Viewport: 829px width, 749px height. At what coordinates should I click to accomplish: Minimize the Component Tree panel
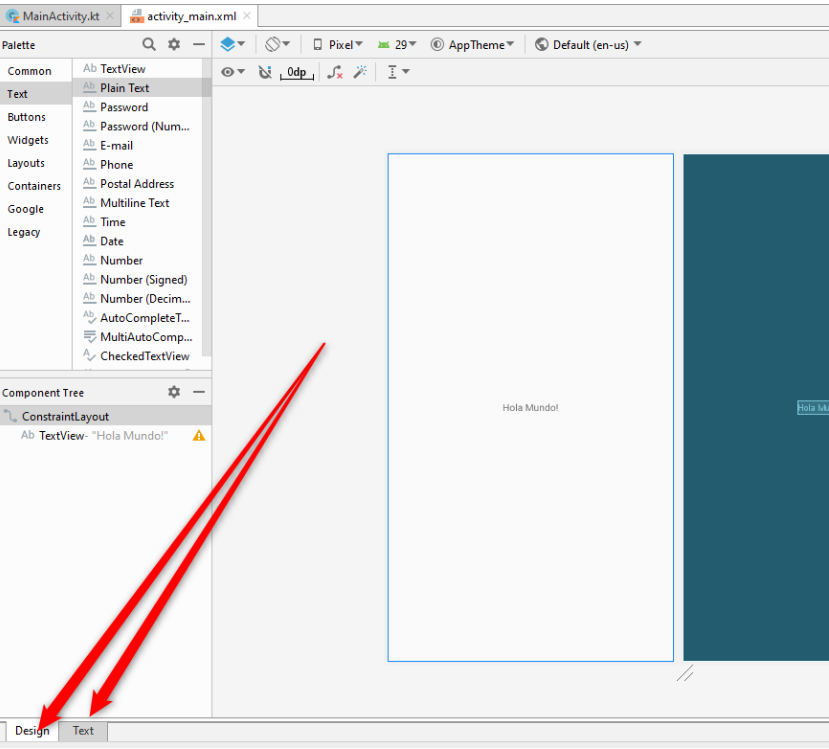pos(199,393)
